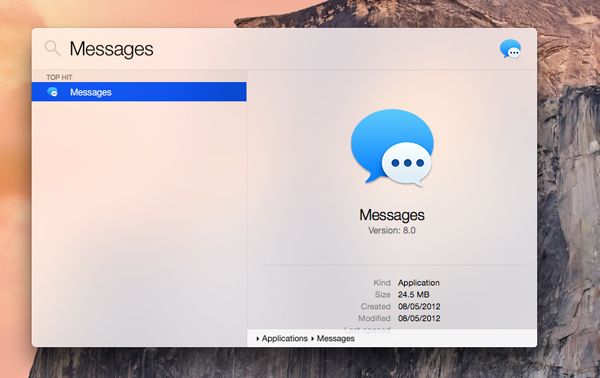
Task: Click the Modified date 08/05/2012
Action: 419,318
